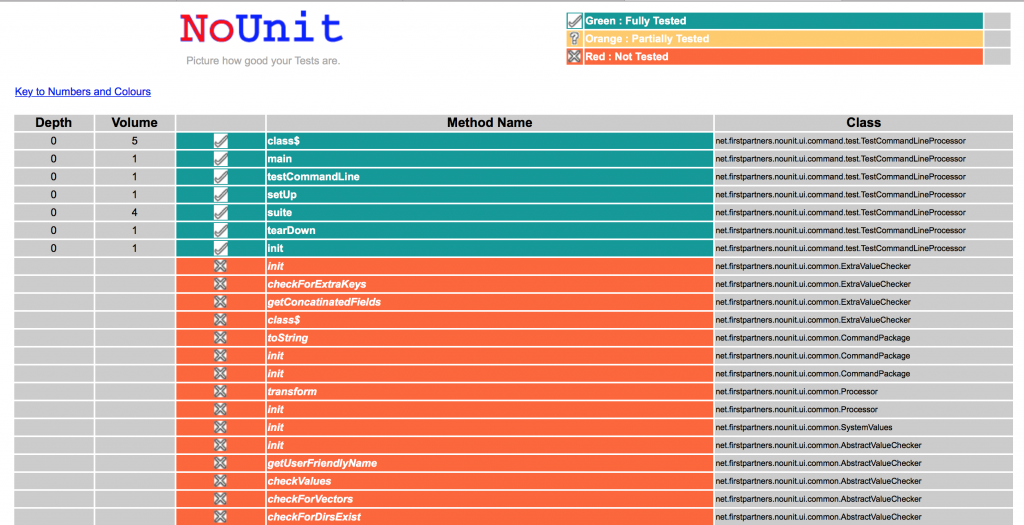Select the Green : Fully Tested legend bar
The image size is (1024, 525).
point(783,21)
